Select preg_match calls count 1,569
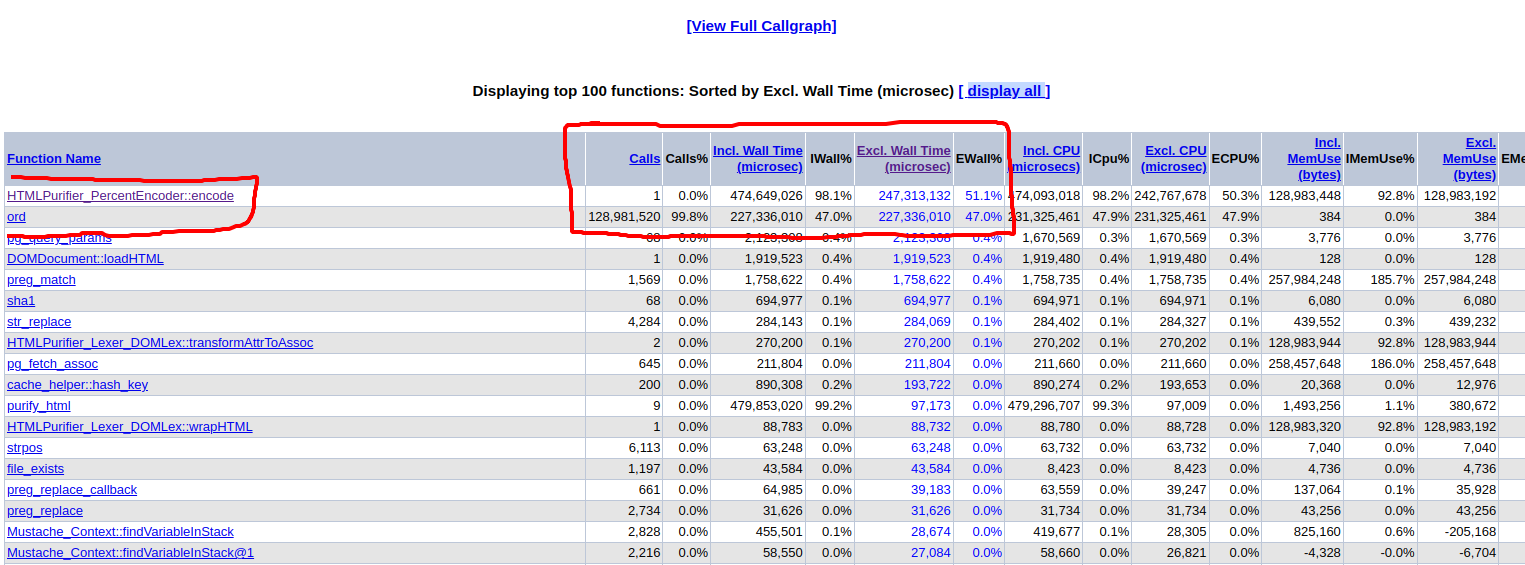 point(644,280)
